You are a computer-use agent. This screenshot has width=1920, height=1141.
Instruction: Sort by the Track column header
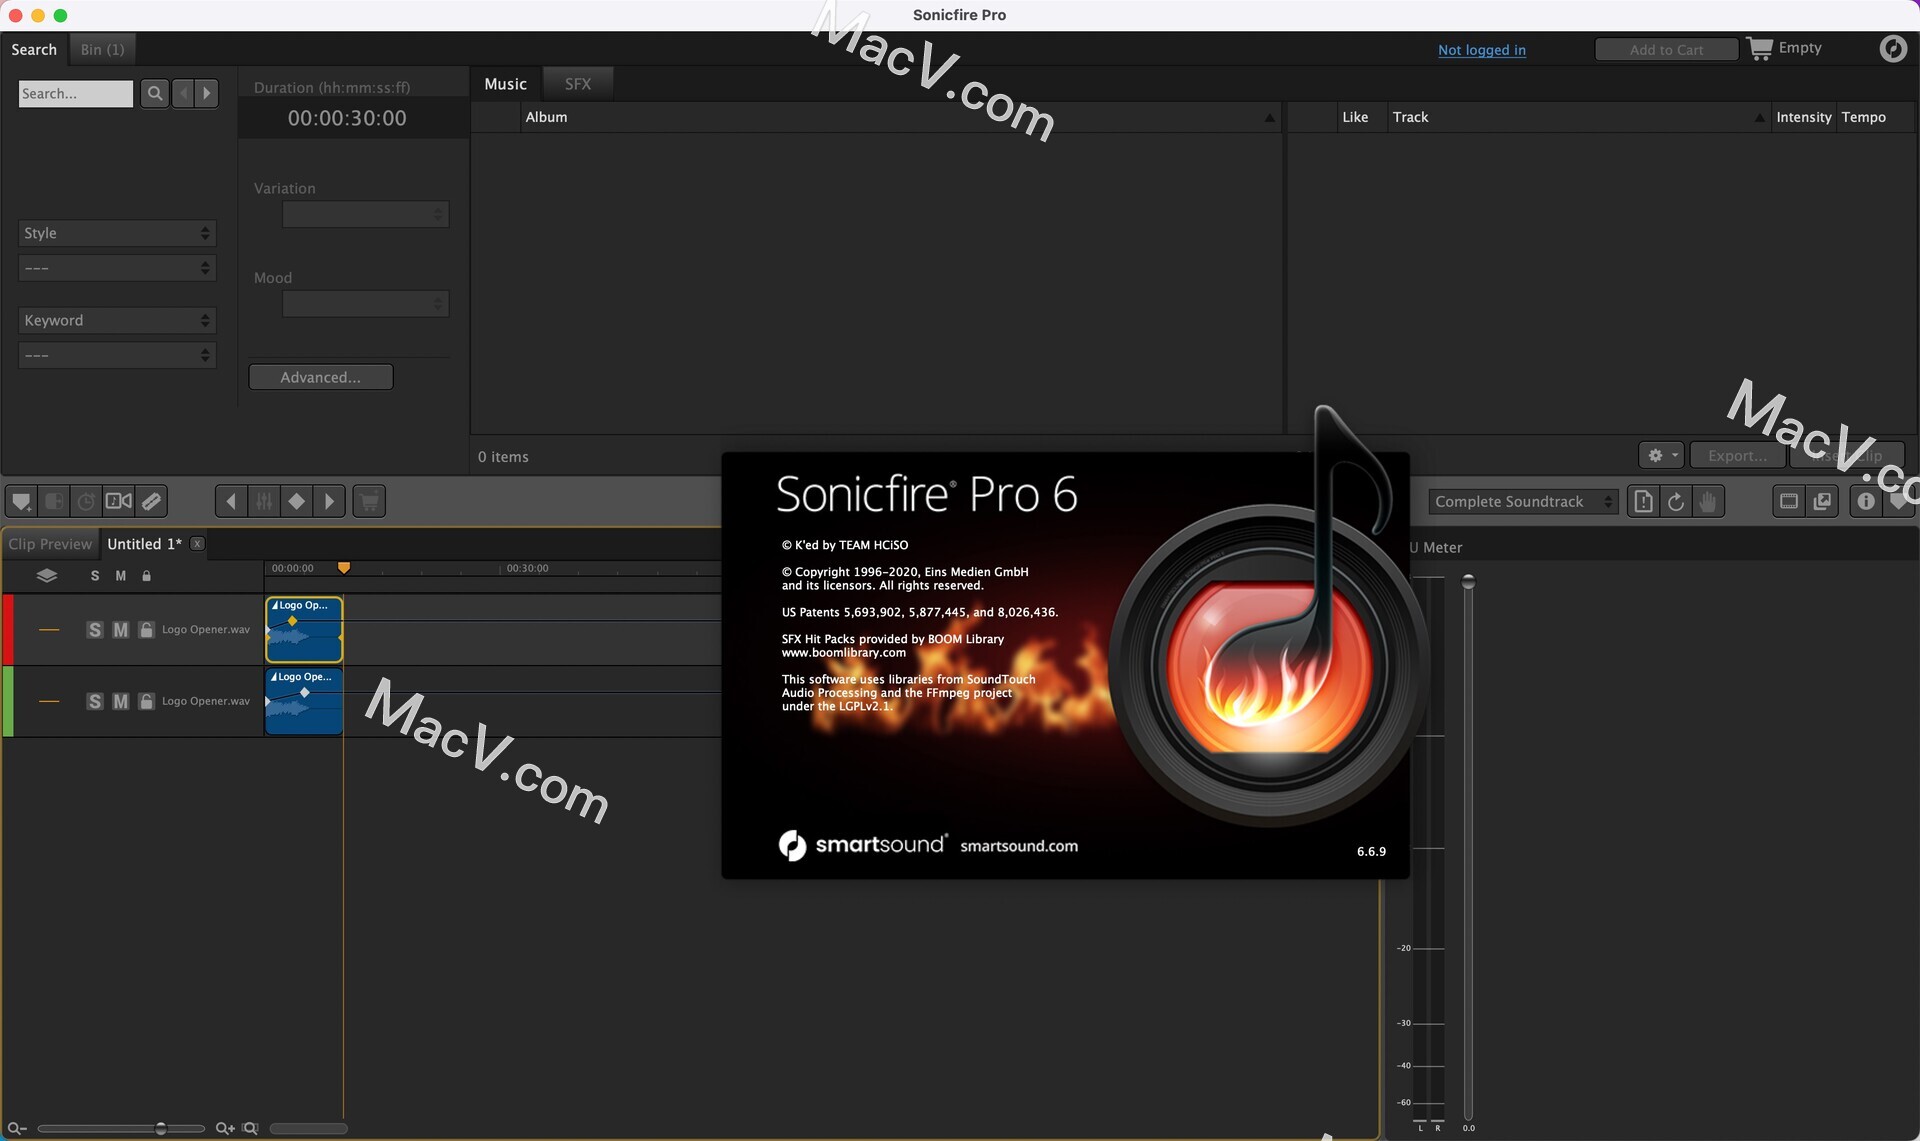click(x=1578, y=117)
